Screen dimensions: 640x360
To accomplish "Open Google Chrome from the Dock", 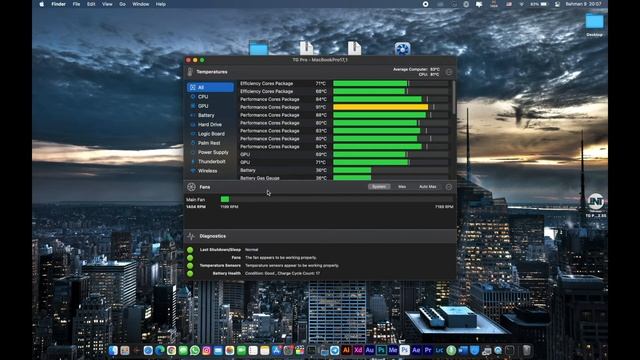I will [171, 350].
